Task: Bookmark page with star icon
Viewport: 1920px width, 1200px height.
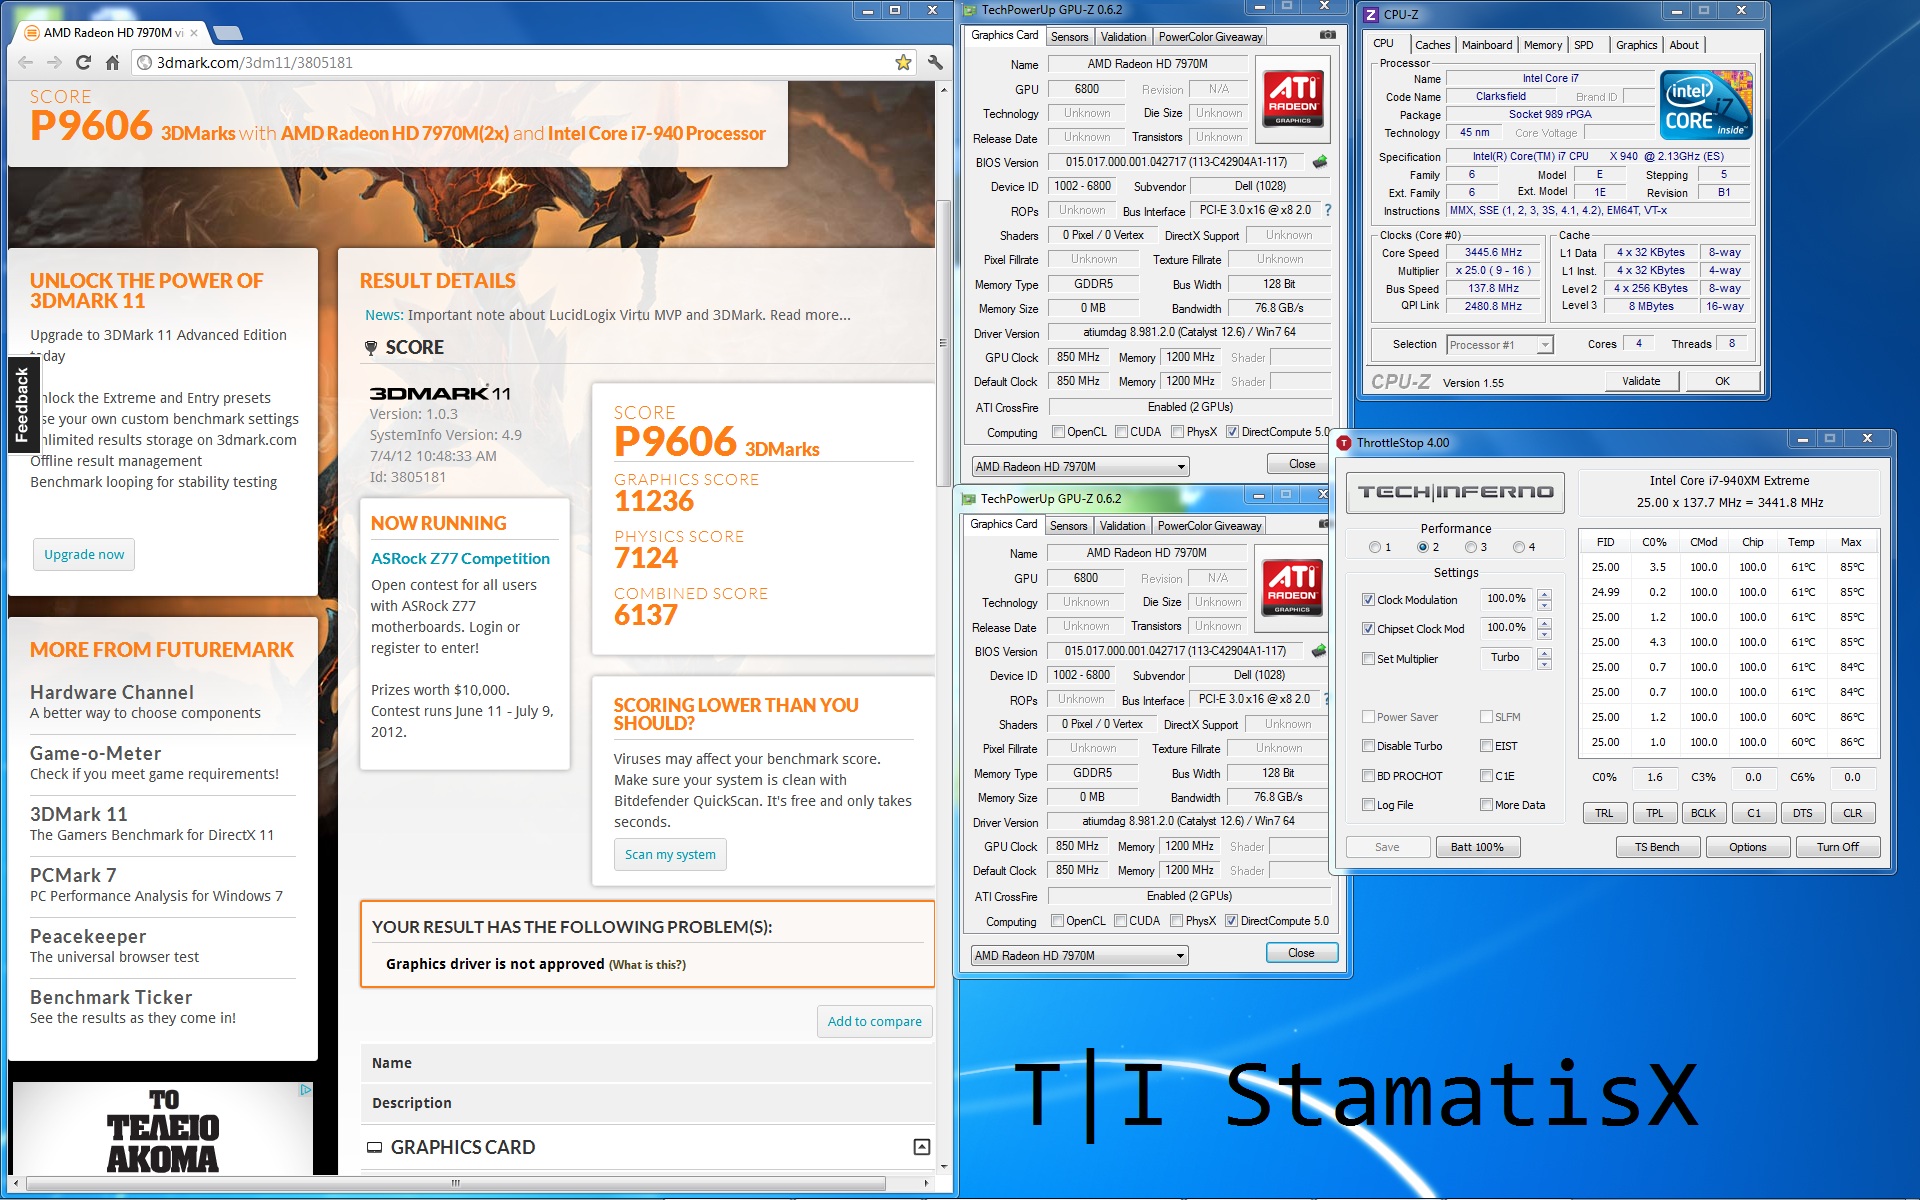Action: click(x=903, y=62)
